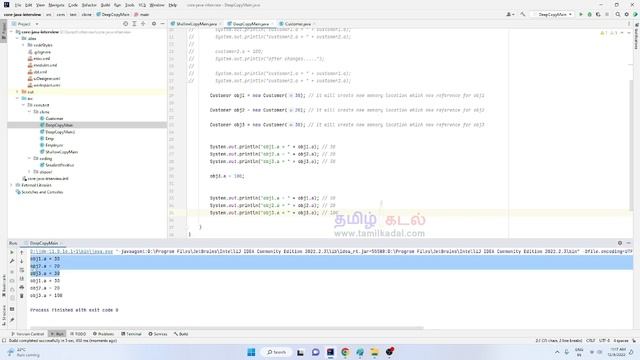Open Build tool window tab at bottom
Image resolution: width=640 pixels, height=360 pixels.
point(181,334)
